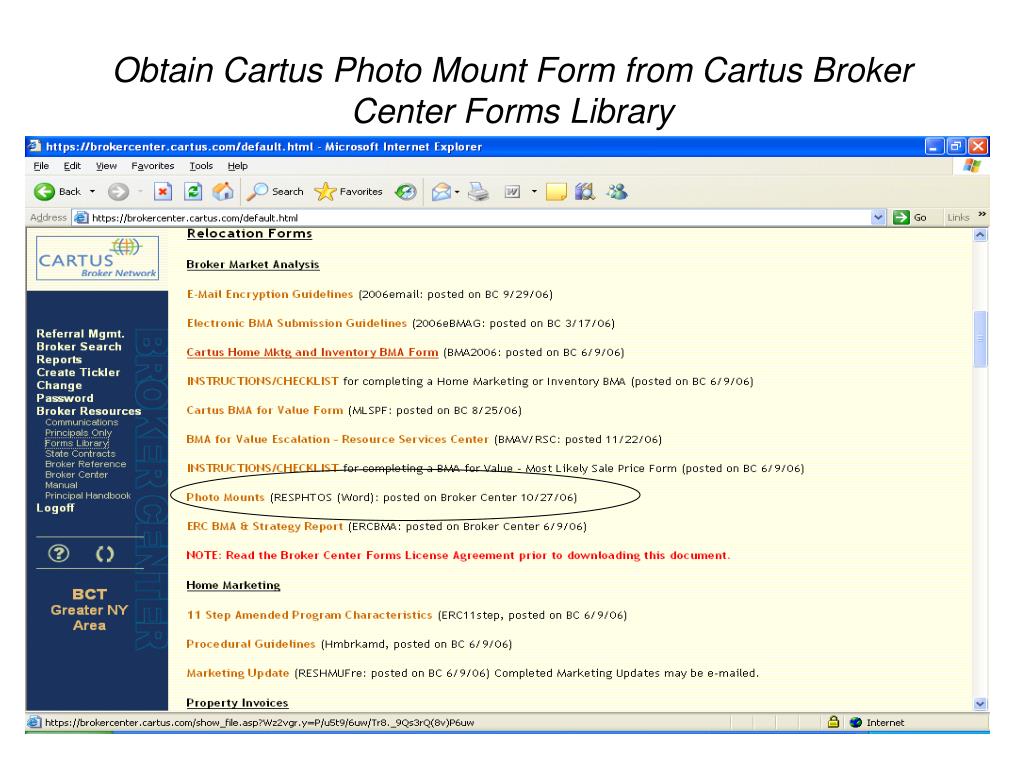Screen dimensions: 1024x768
Task: Click Reports in sidebar
Action: (59, 359)
